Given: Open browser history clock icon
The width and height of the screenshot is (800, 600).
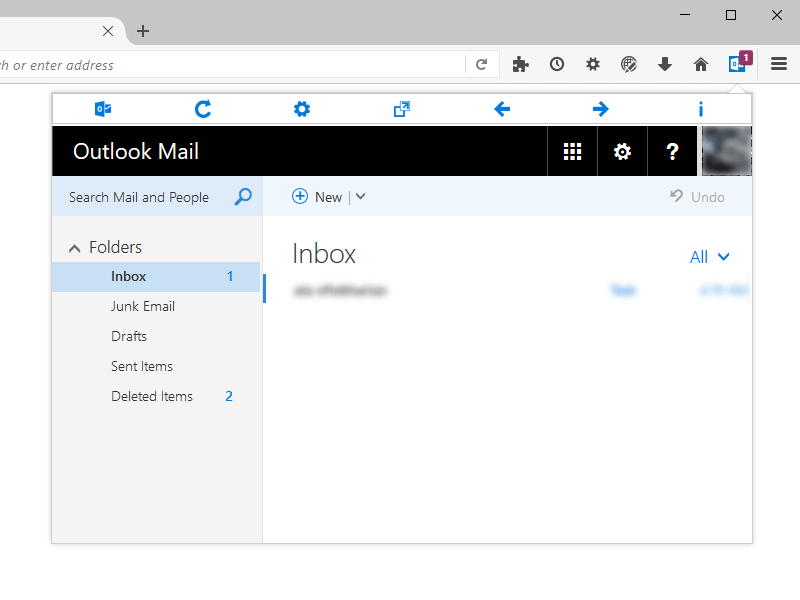Looking at the screenshot, I should click(x=557, y=64).
